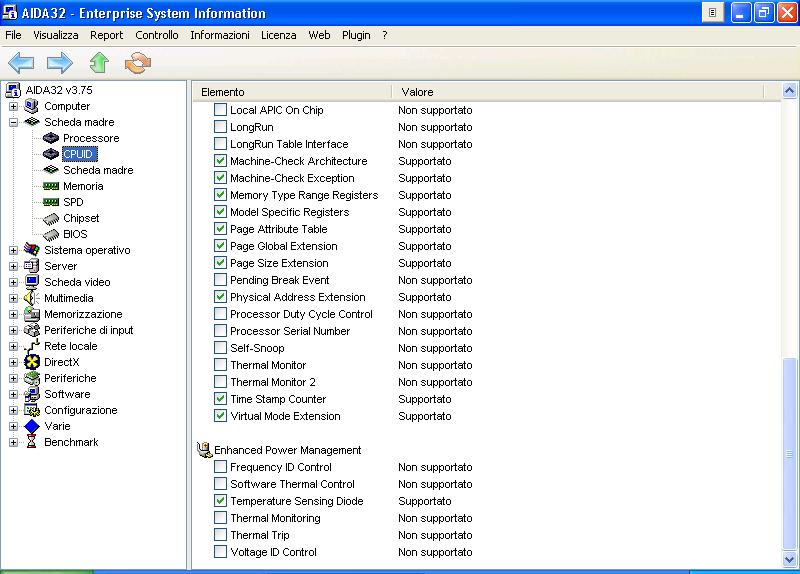
Task: Open the Visualizza menu
Action: coord(56,35)
